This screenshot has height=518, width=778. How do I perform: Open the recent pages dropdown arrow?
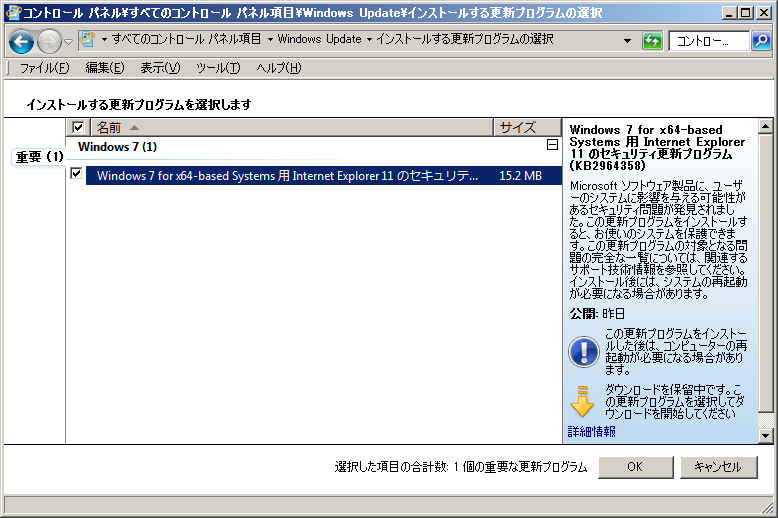point(68,41)
